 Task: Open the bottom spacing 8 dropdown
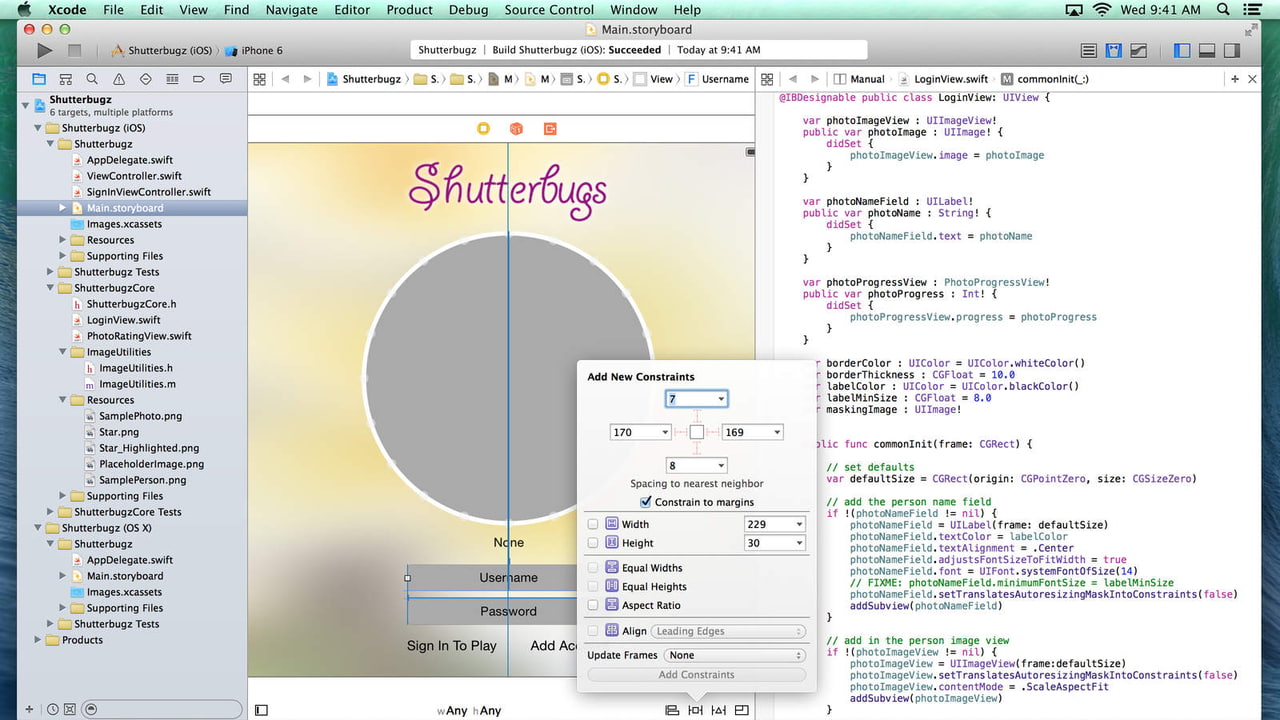tap(720, 466)
